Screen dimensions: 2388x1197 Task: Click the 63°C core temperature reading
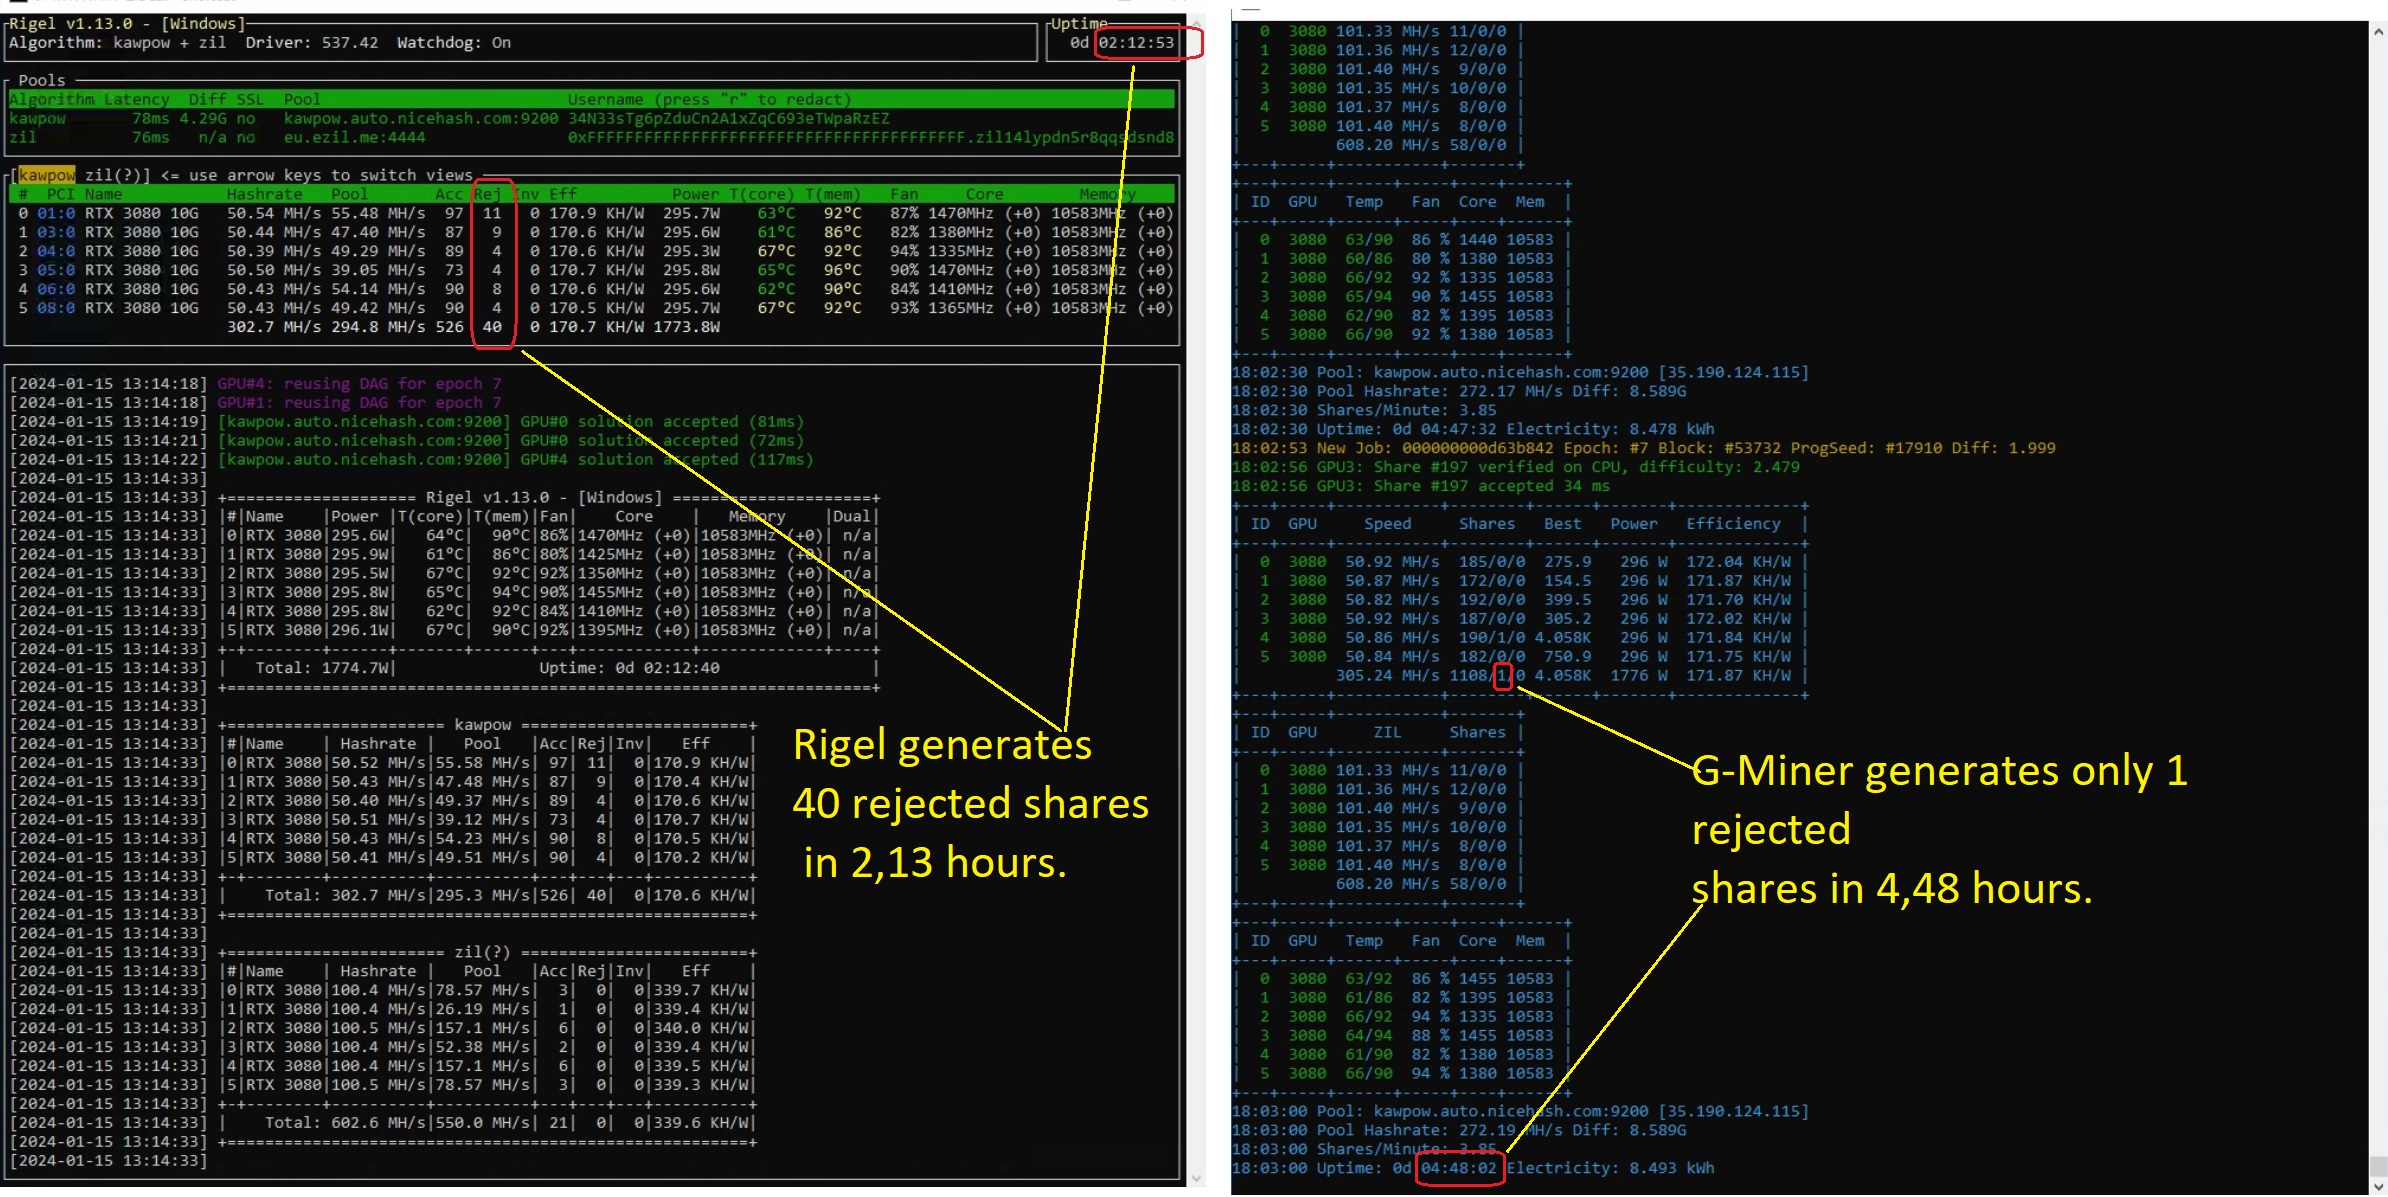coord(776,214)
